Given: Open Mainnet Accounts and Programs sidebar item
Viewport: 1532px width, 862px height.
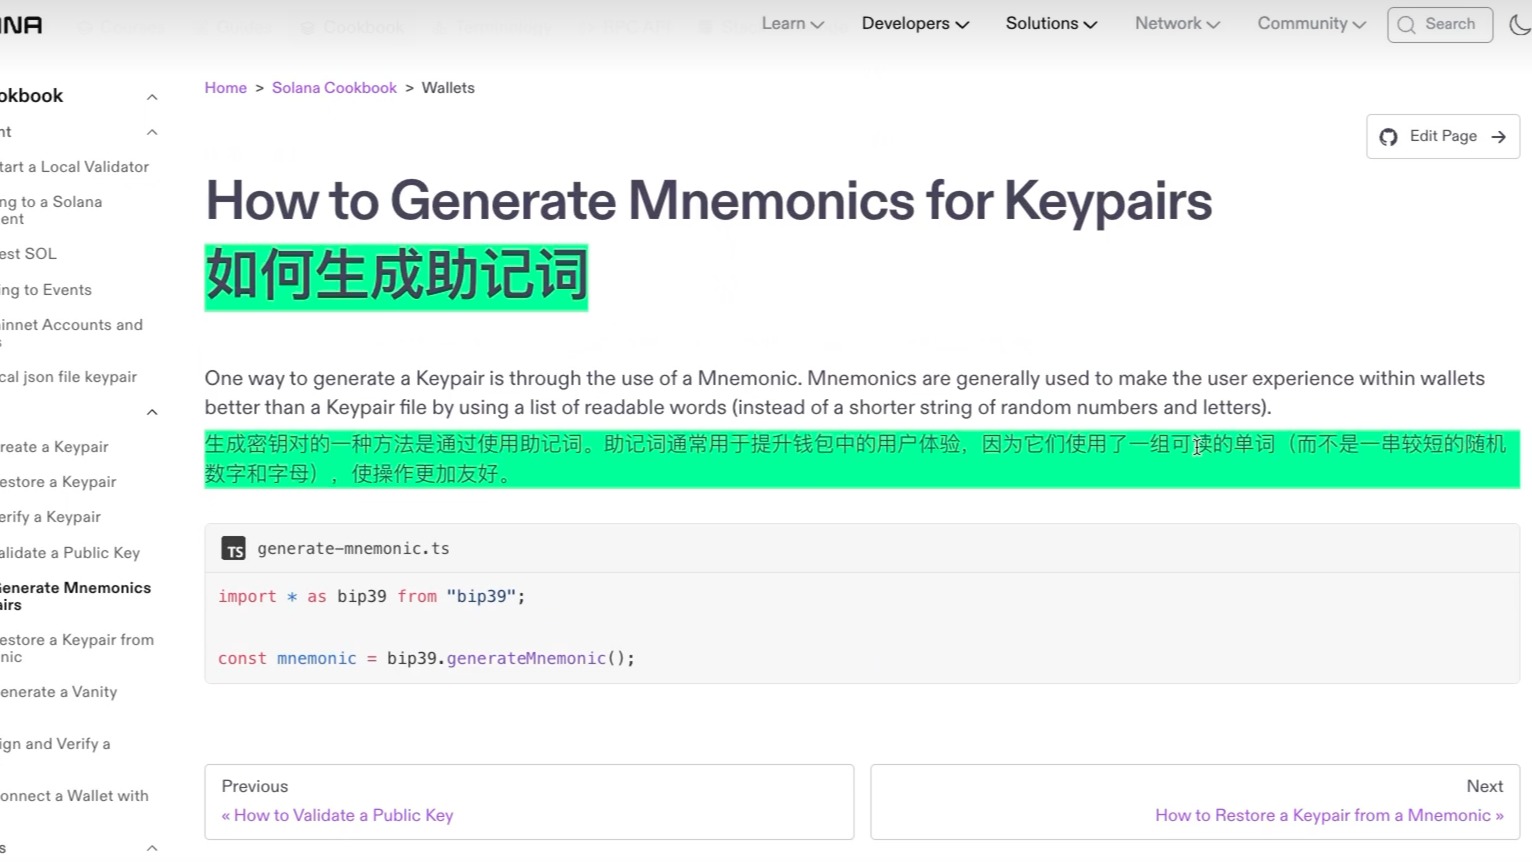Looking at the screenshot, I should coord(72,333).
